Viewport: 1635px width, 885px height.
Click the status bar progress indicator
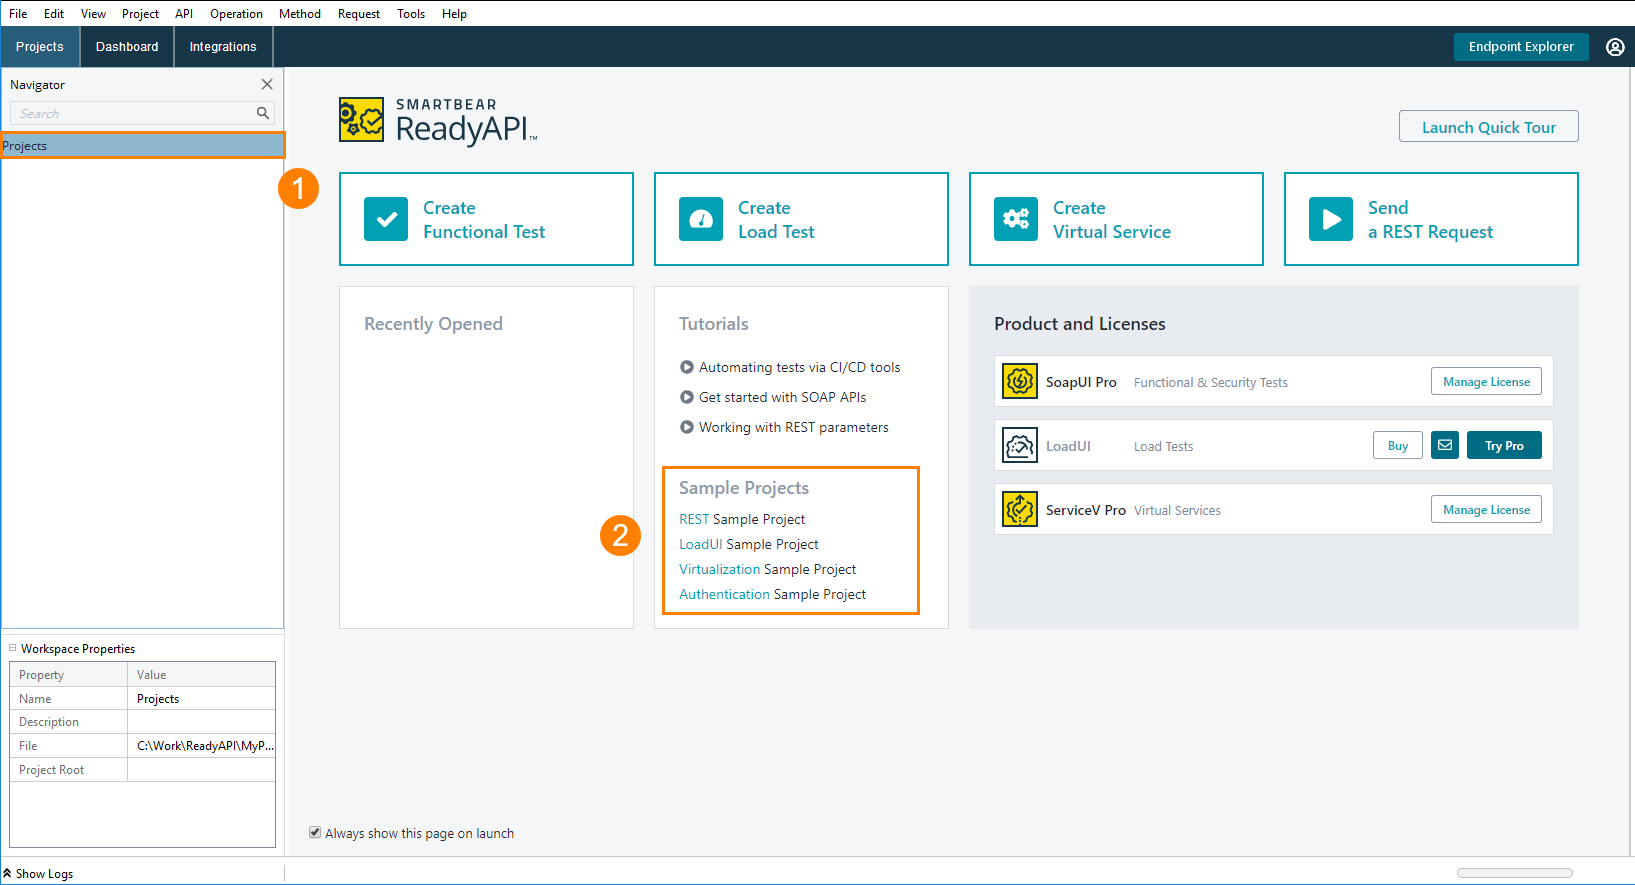[x=1514, y=873]
